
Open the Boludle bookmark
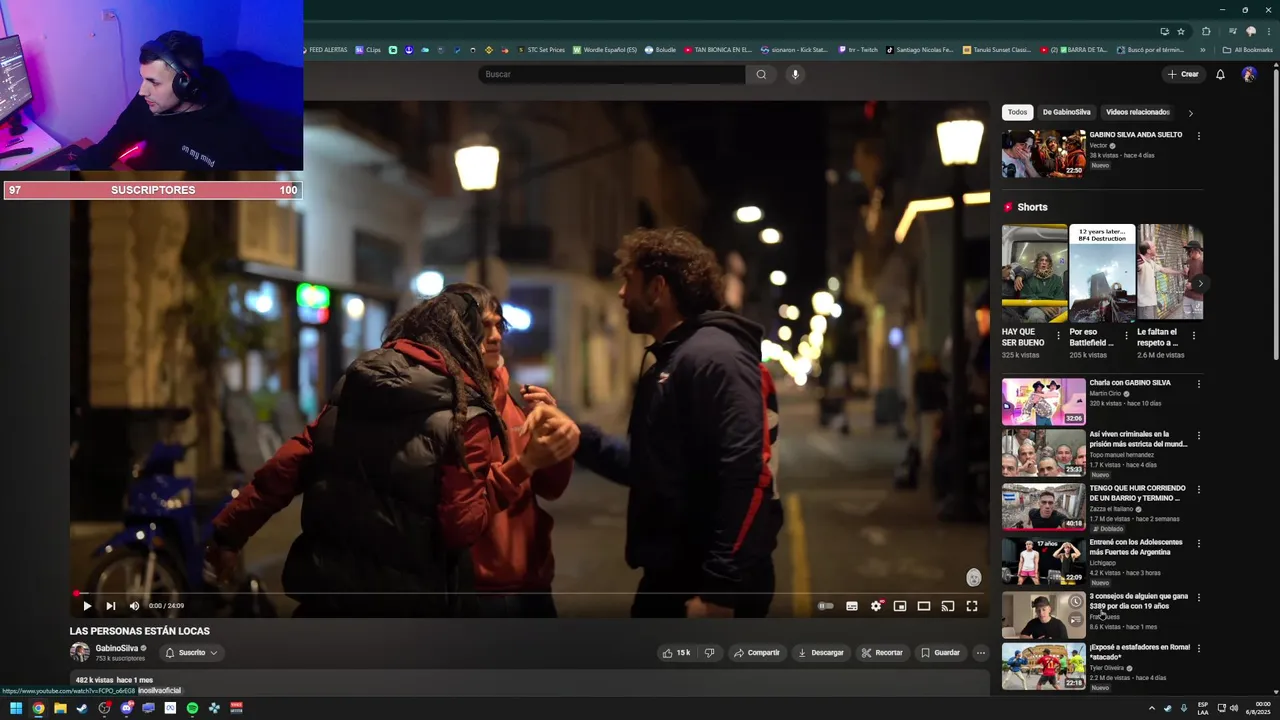pyautogui.click(x=661, y=50)
